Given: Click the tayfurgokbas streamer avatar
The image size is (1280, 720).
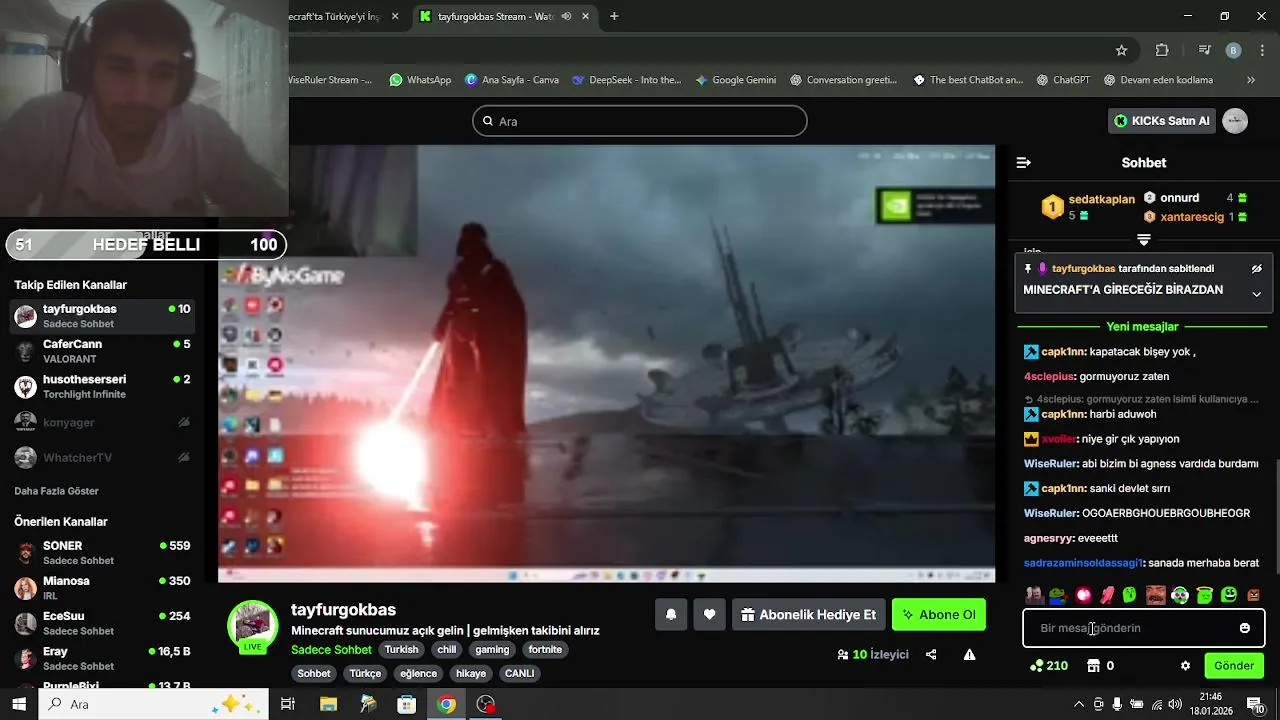Looking at the screenshot, I should tap(253, 625).
